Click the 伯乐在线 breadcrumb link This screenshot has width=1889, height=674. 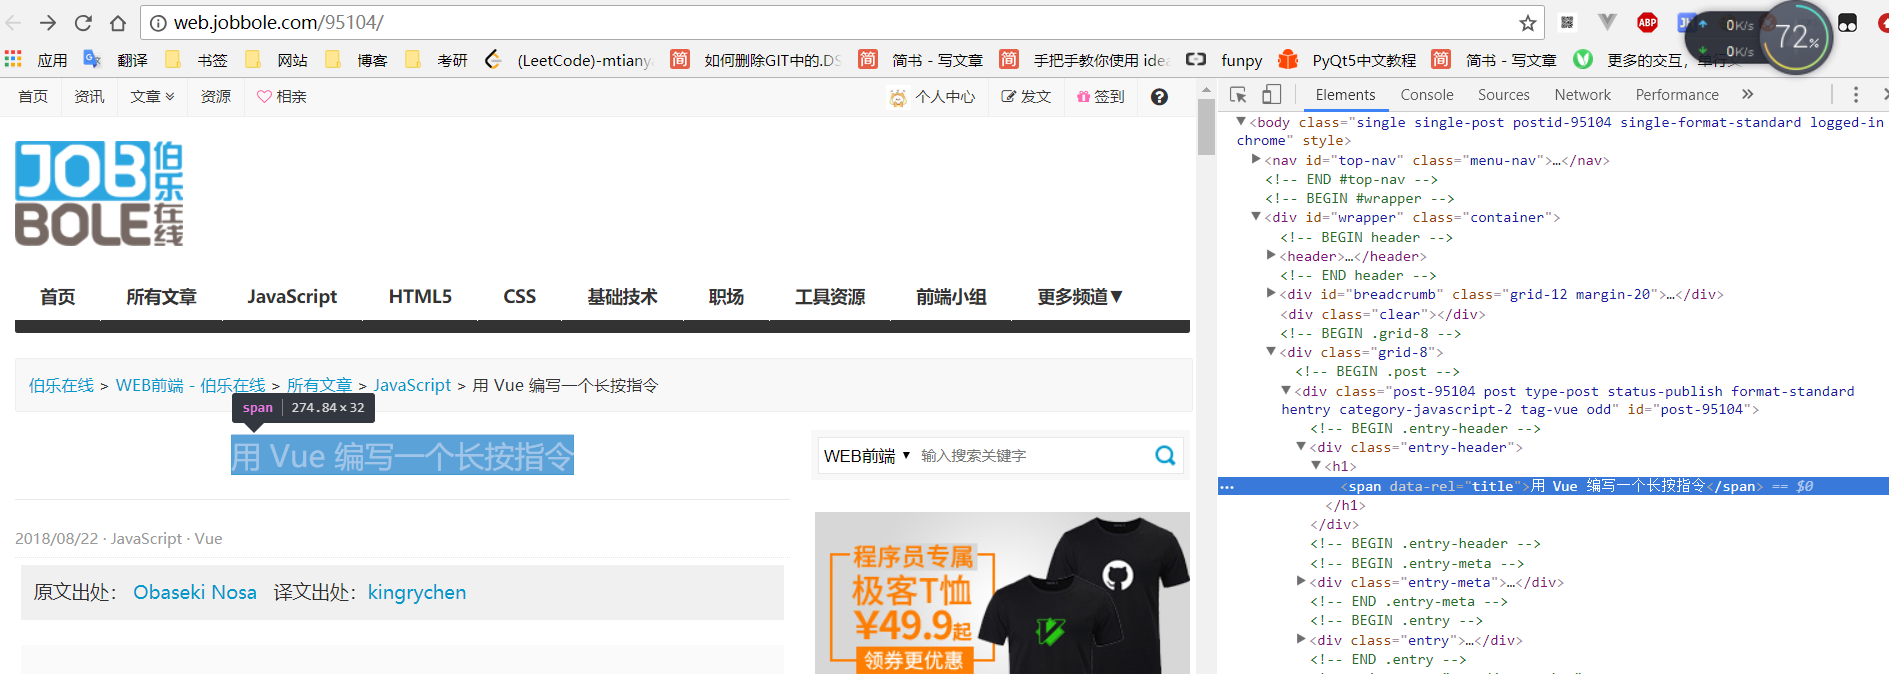tap(61, 386)
